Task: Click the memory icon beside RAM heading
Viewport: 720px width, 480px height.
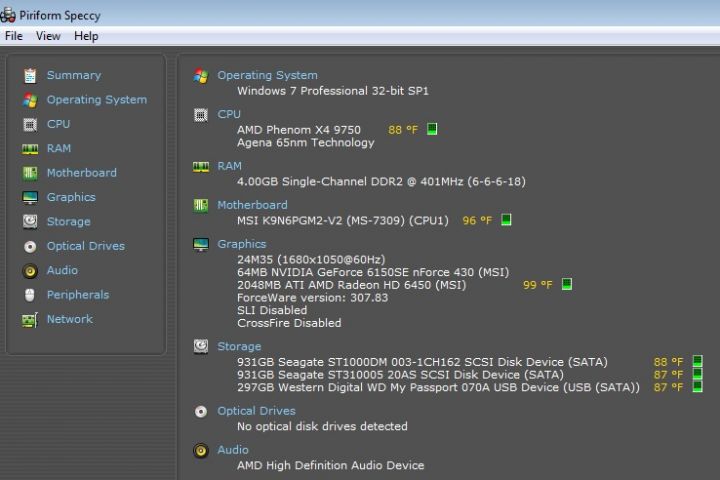Action: 201,167
